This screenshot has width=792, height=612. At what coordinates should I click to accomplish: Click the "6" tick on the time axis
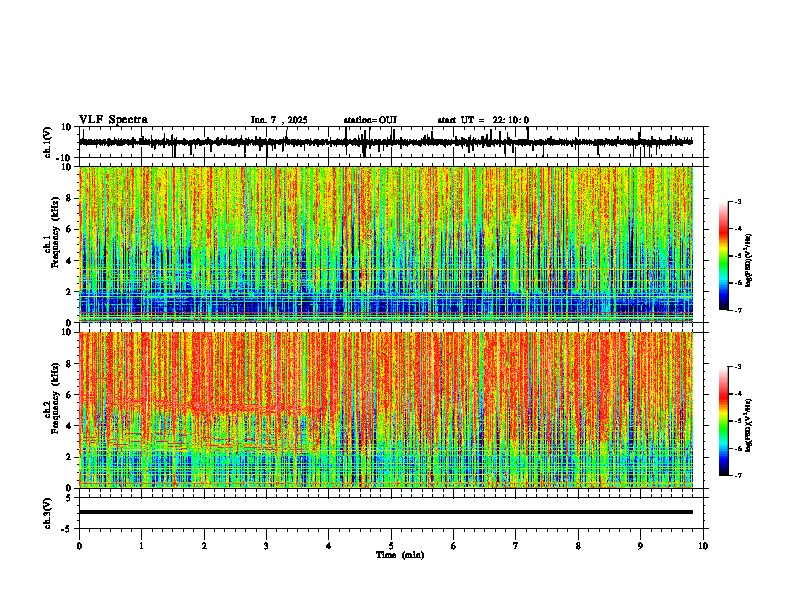pyautogui.click(x=454, y=546)
